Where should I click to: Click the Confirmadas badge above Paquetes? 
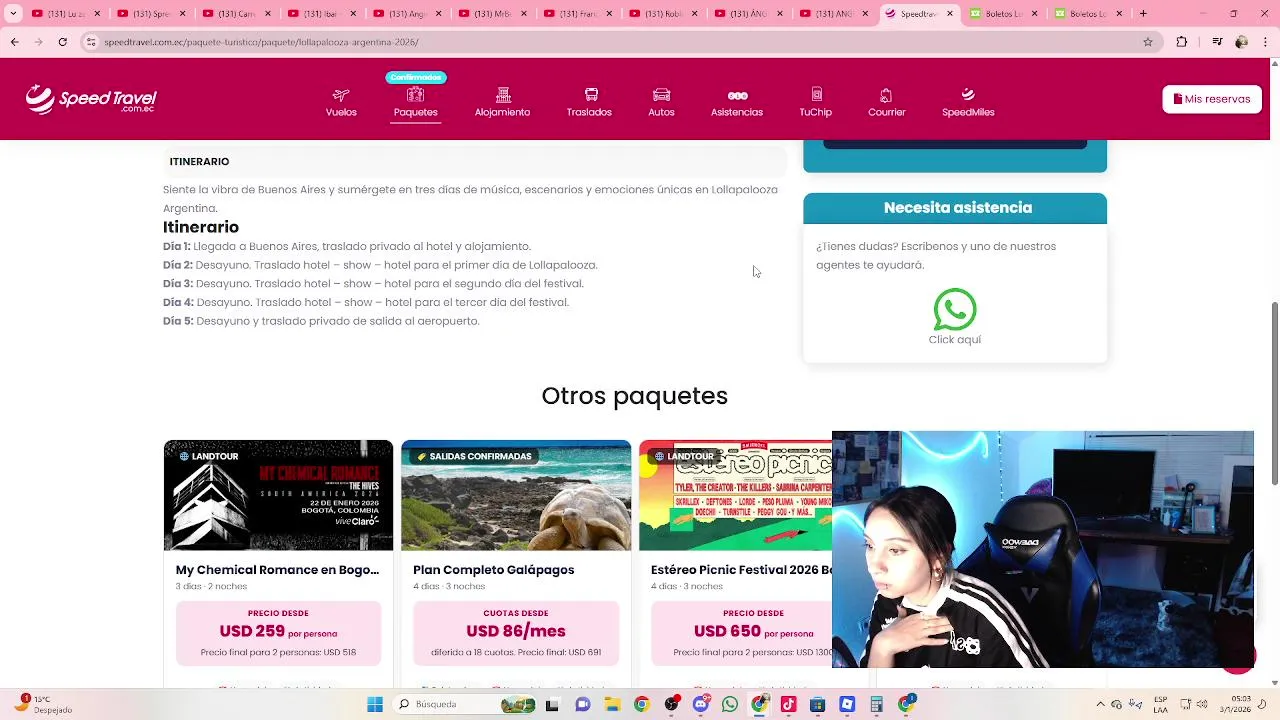pyautogui.click(x=416, y=77)
